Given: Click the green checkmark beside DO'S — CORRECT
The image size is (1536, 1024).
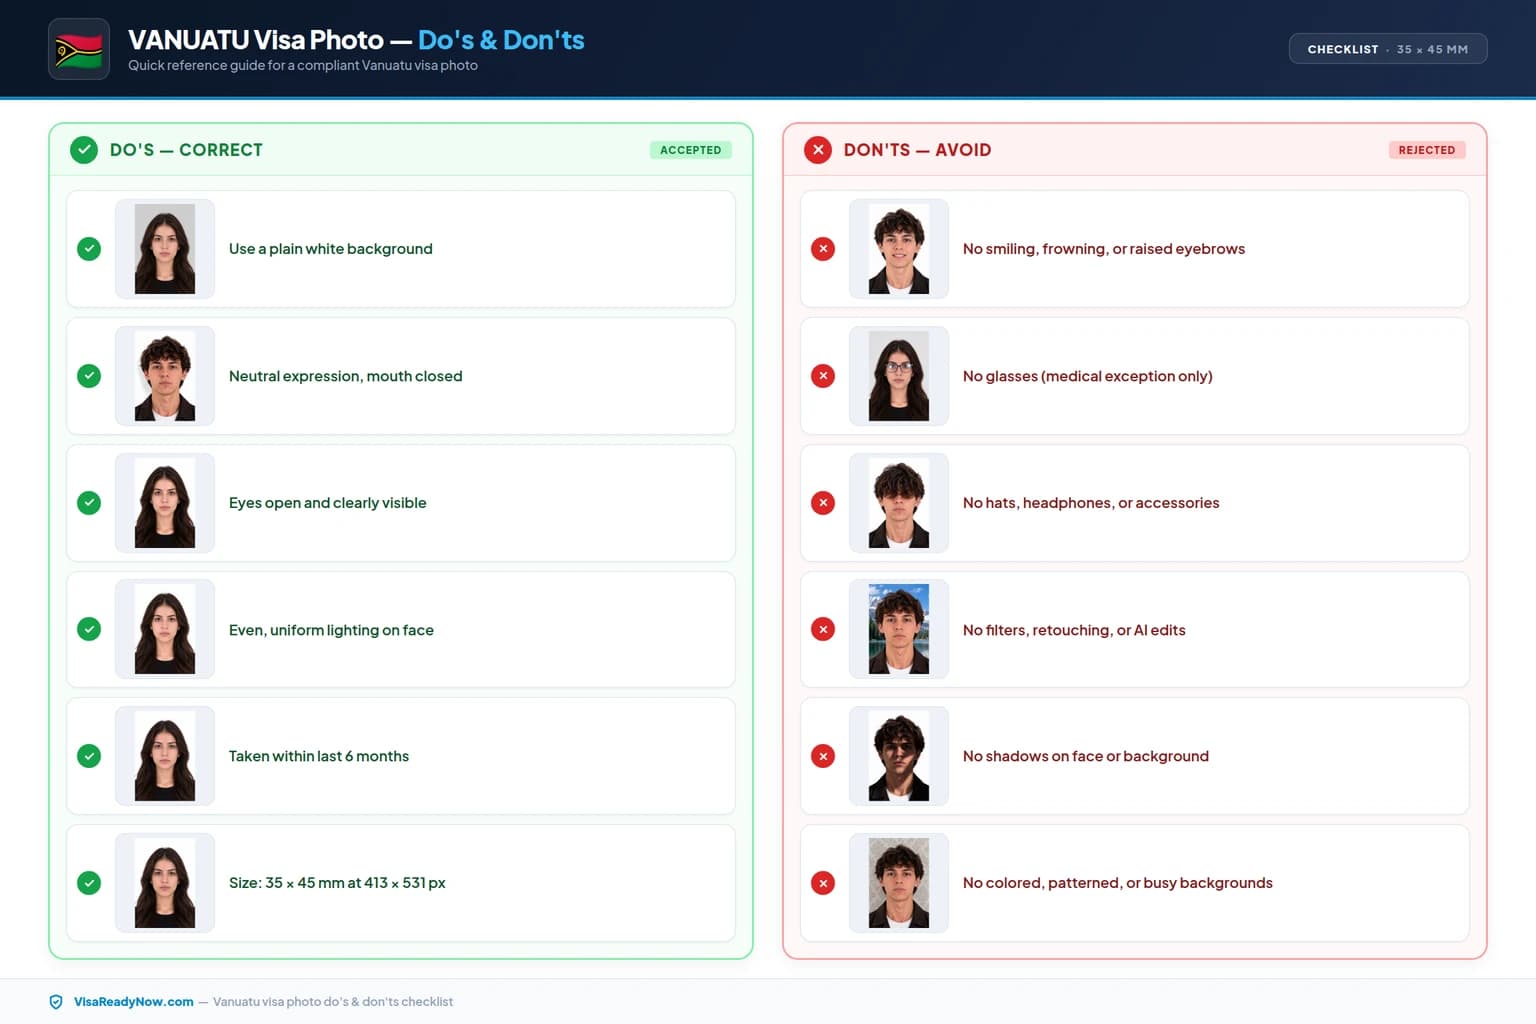Looking at the screenshot, I should (84, 150).
